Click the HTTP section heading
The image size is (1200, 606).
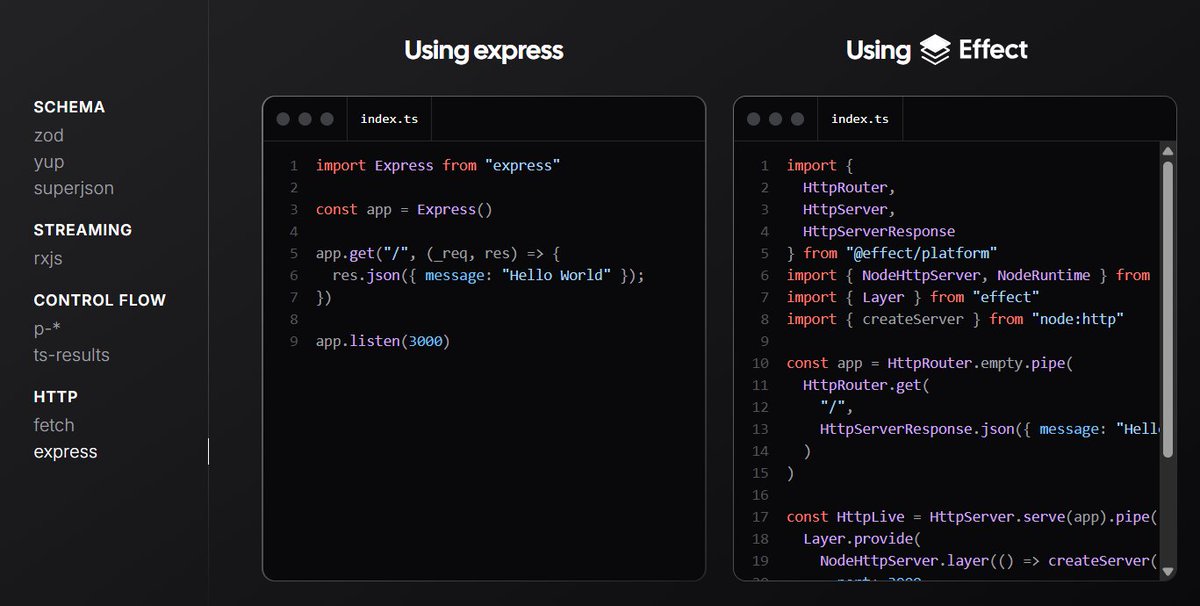pyautogui.click(x=56, y=397)
